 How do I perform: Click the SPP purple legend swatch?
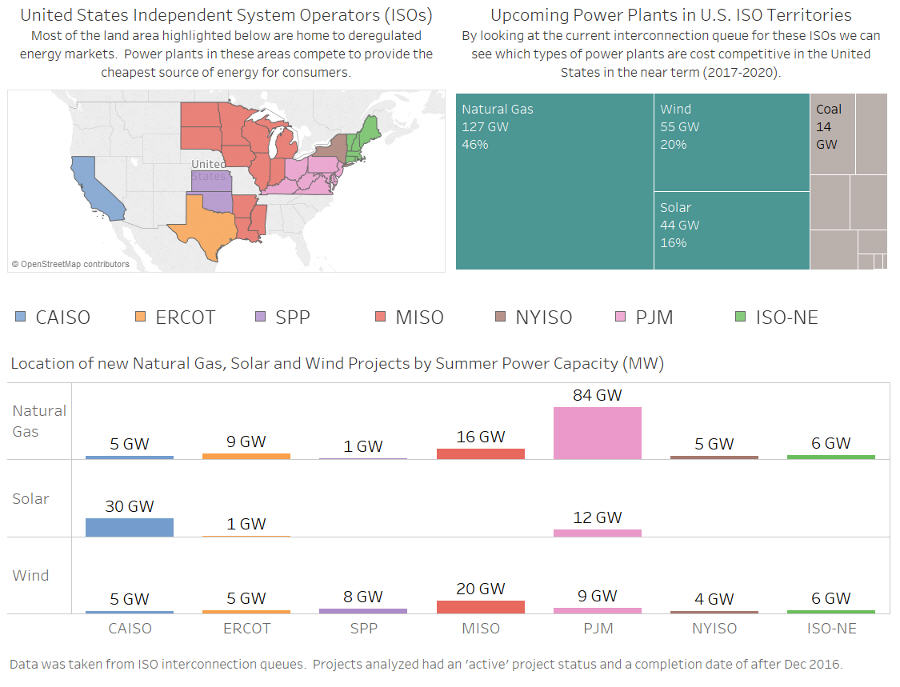pos(259,318)
